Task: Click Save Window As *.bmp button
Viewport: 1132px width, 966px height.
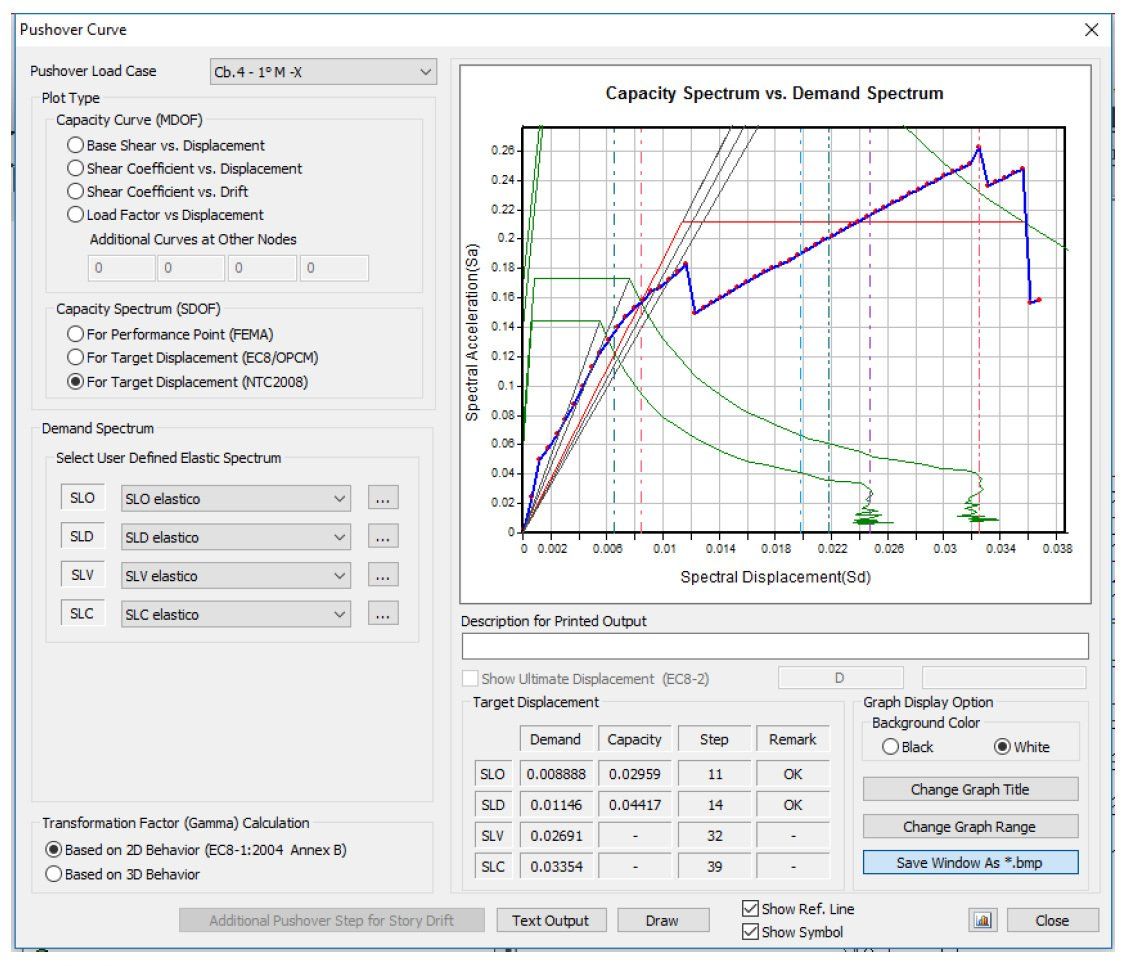Action: (x=970, y=863)
